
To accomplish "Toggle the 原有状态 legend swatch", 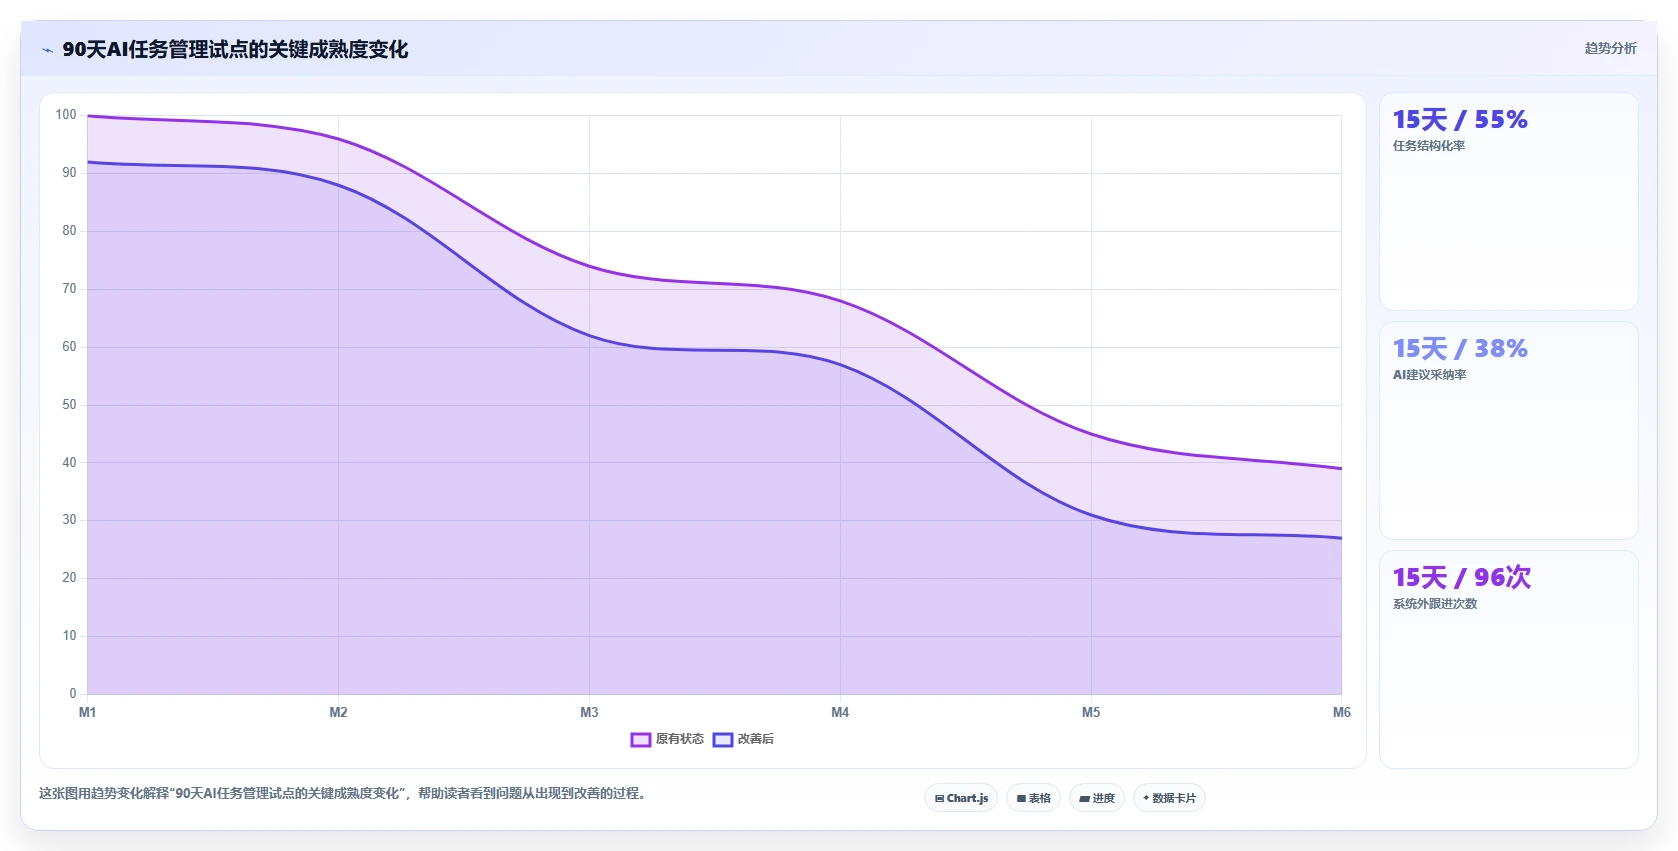I will [641, 740].
